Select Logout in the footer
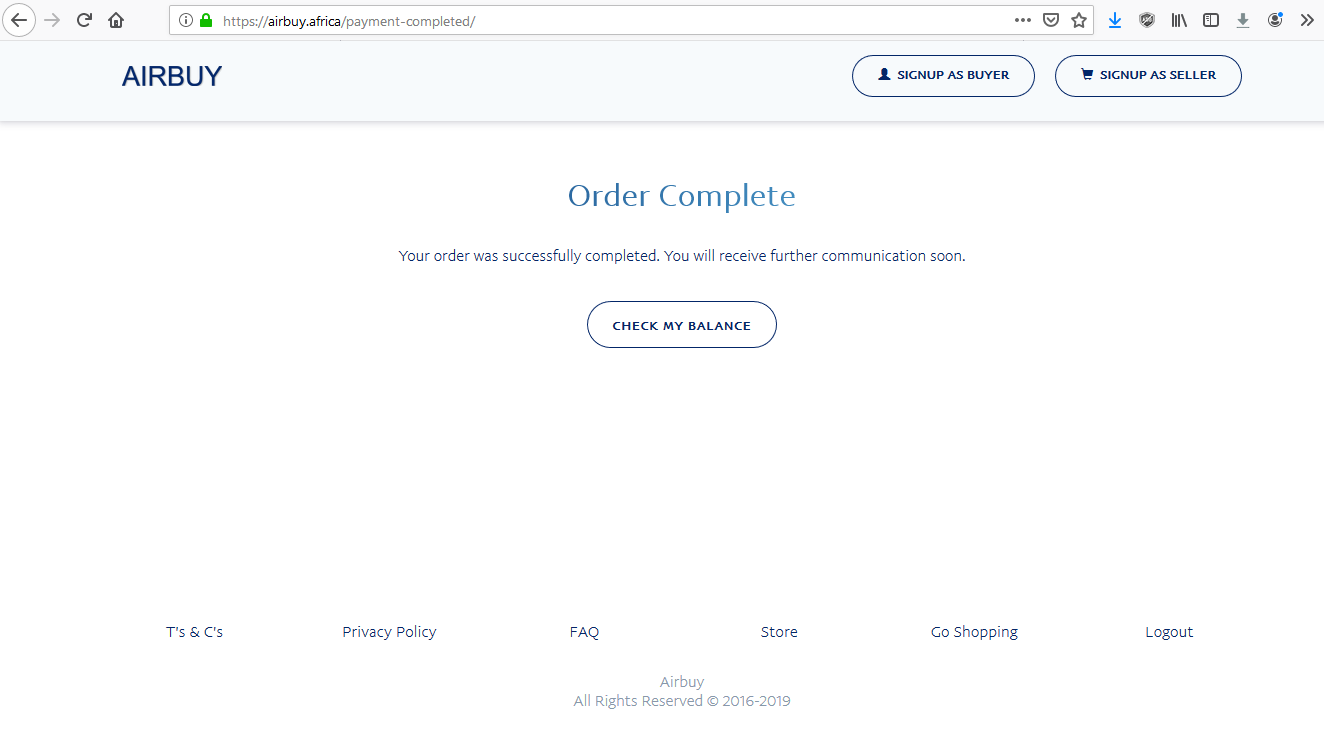The width and height of the screenshot is (1324, 731). 1169,632
